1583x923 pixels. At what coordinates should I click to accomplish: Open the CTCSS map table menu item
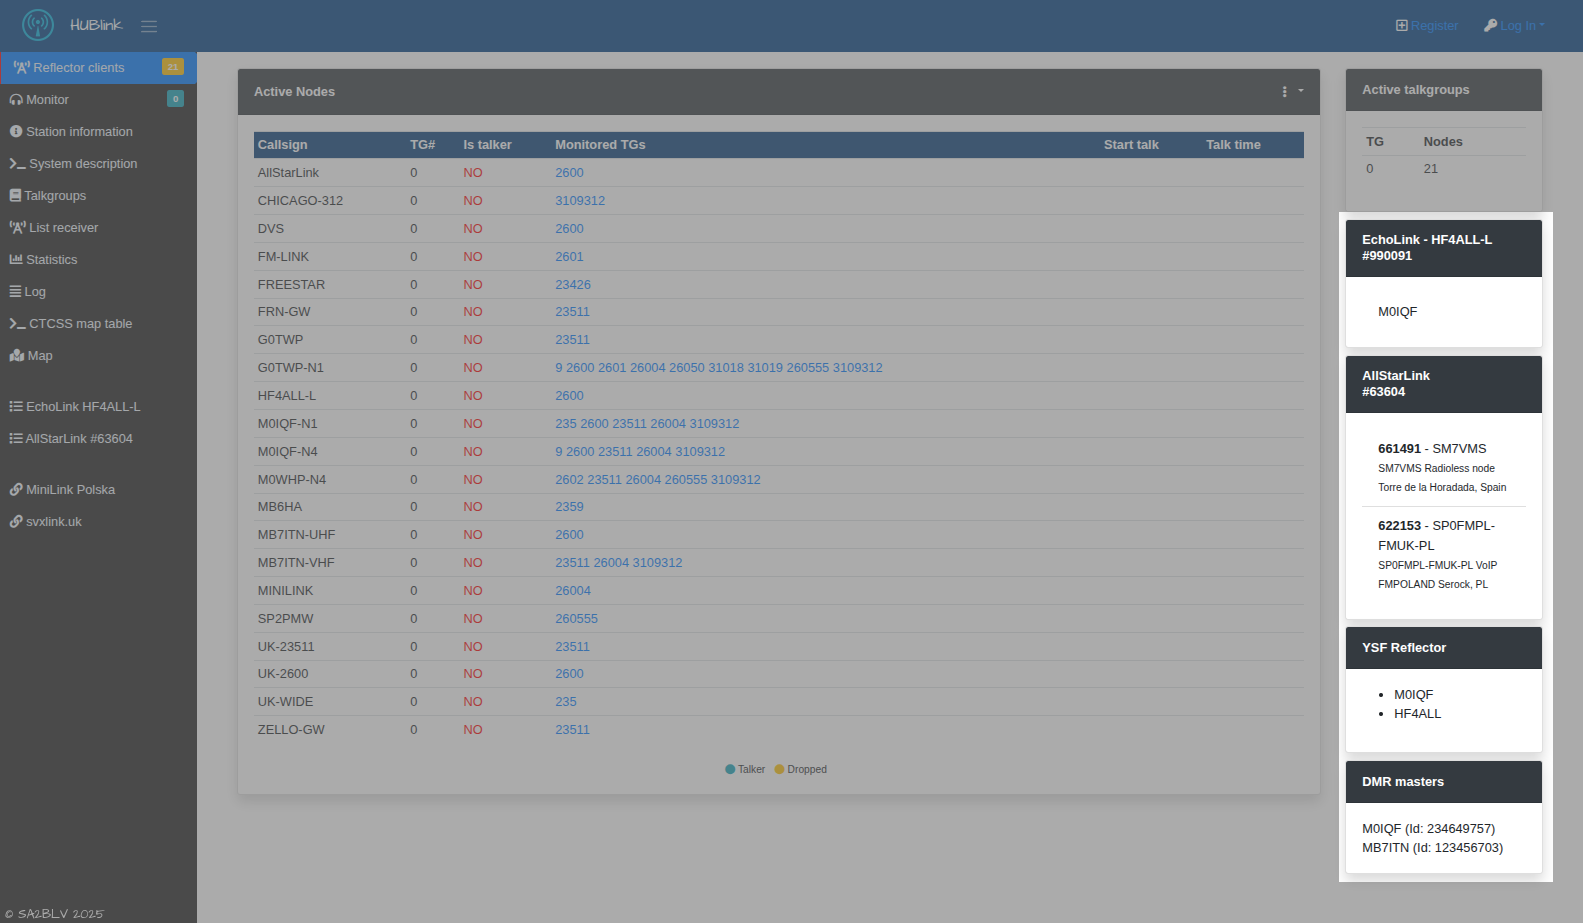click(x=80, y=324)
